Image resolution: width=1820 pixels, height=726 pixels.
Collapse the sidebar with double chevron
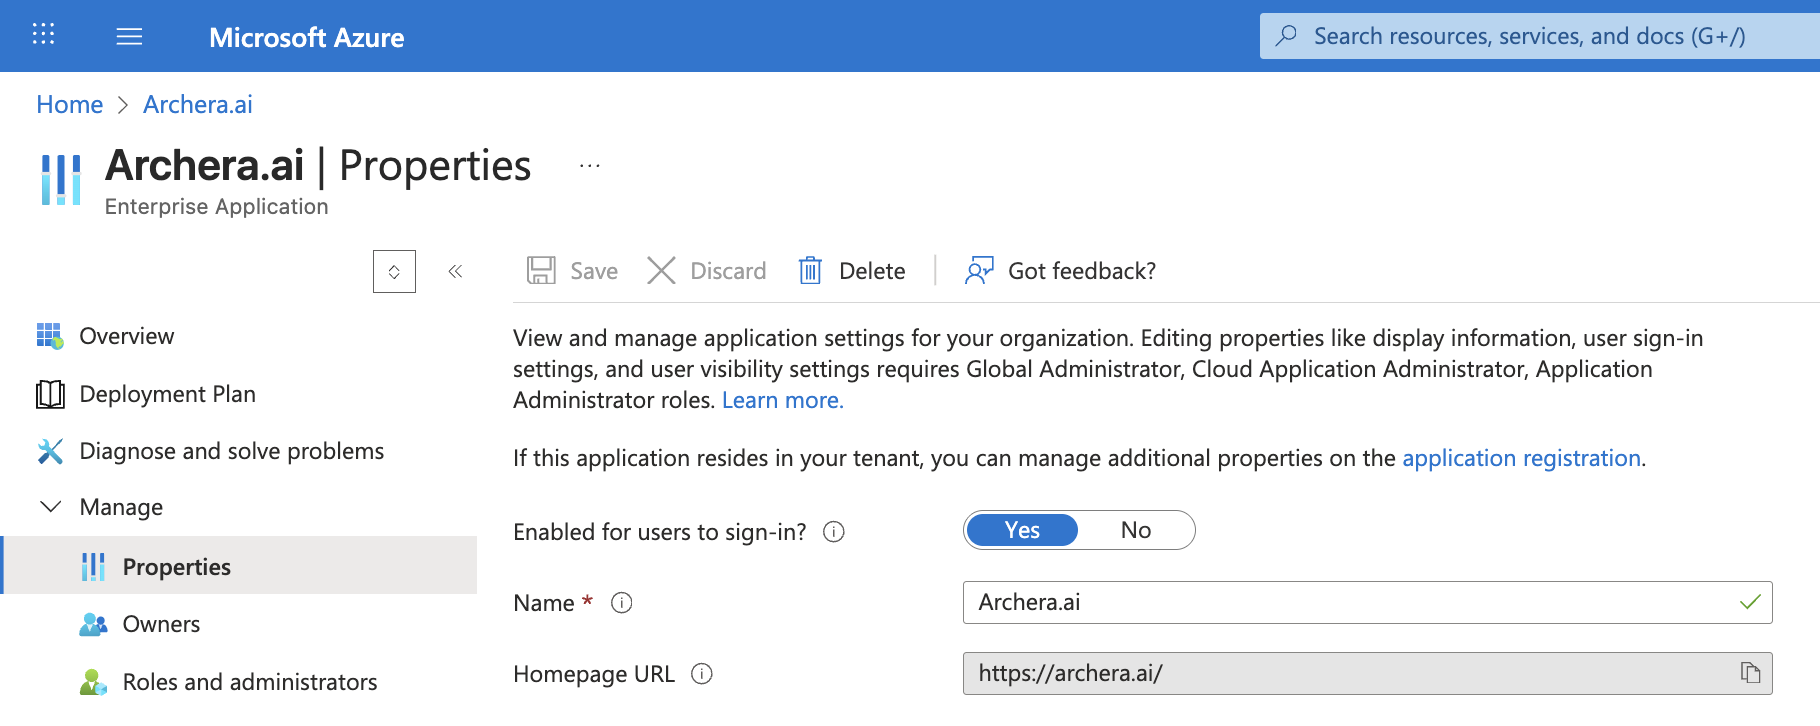click(x=455, y=271)
